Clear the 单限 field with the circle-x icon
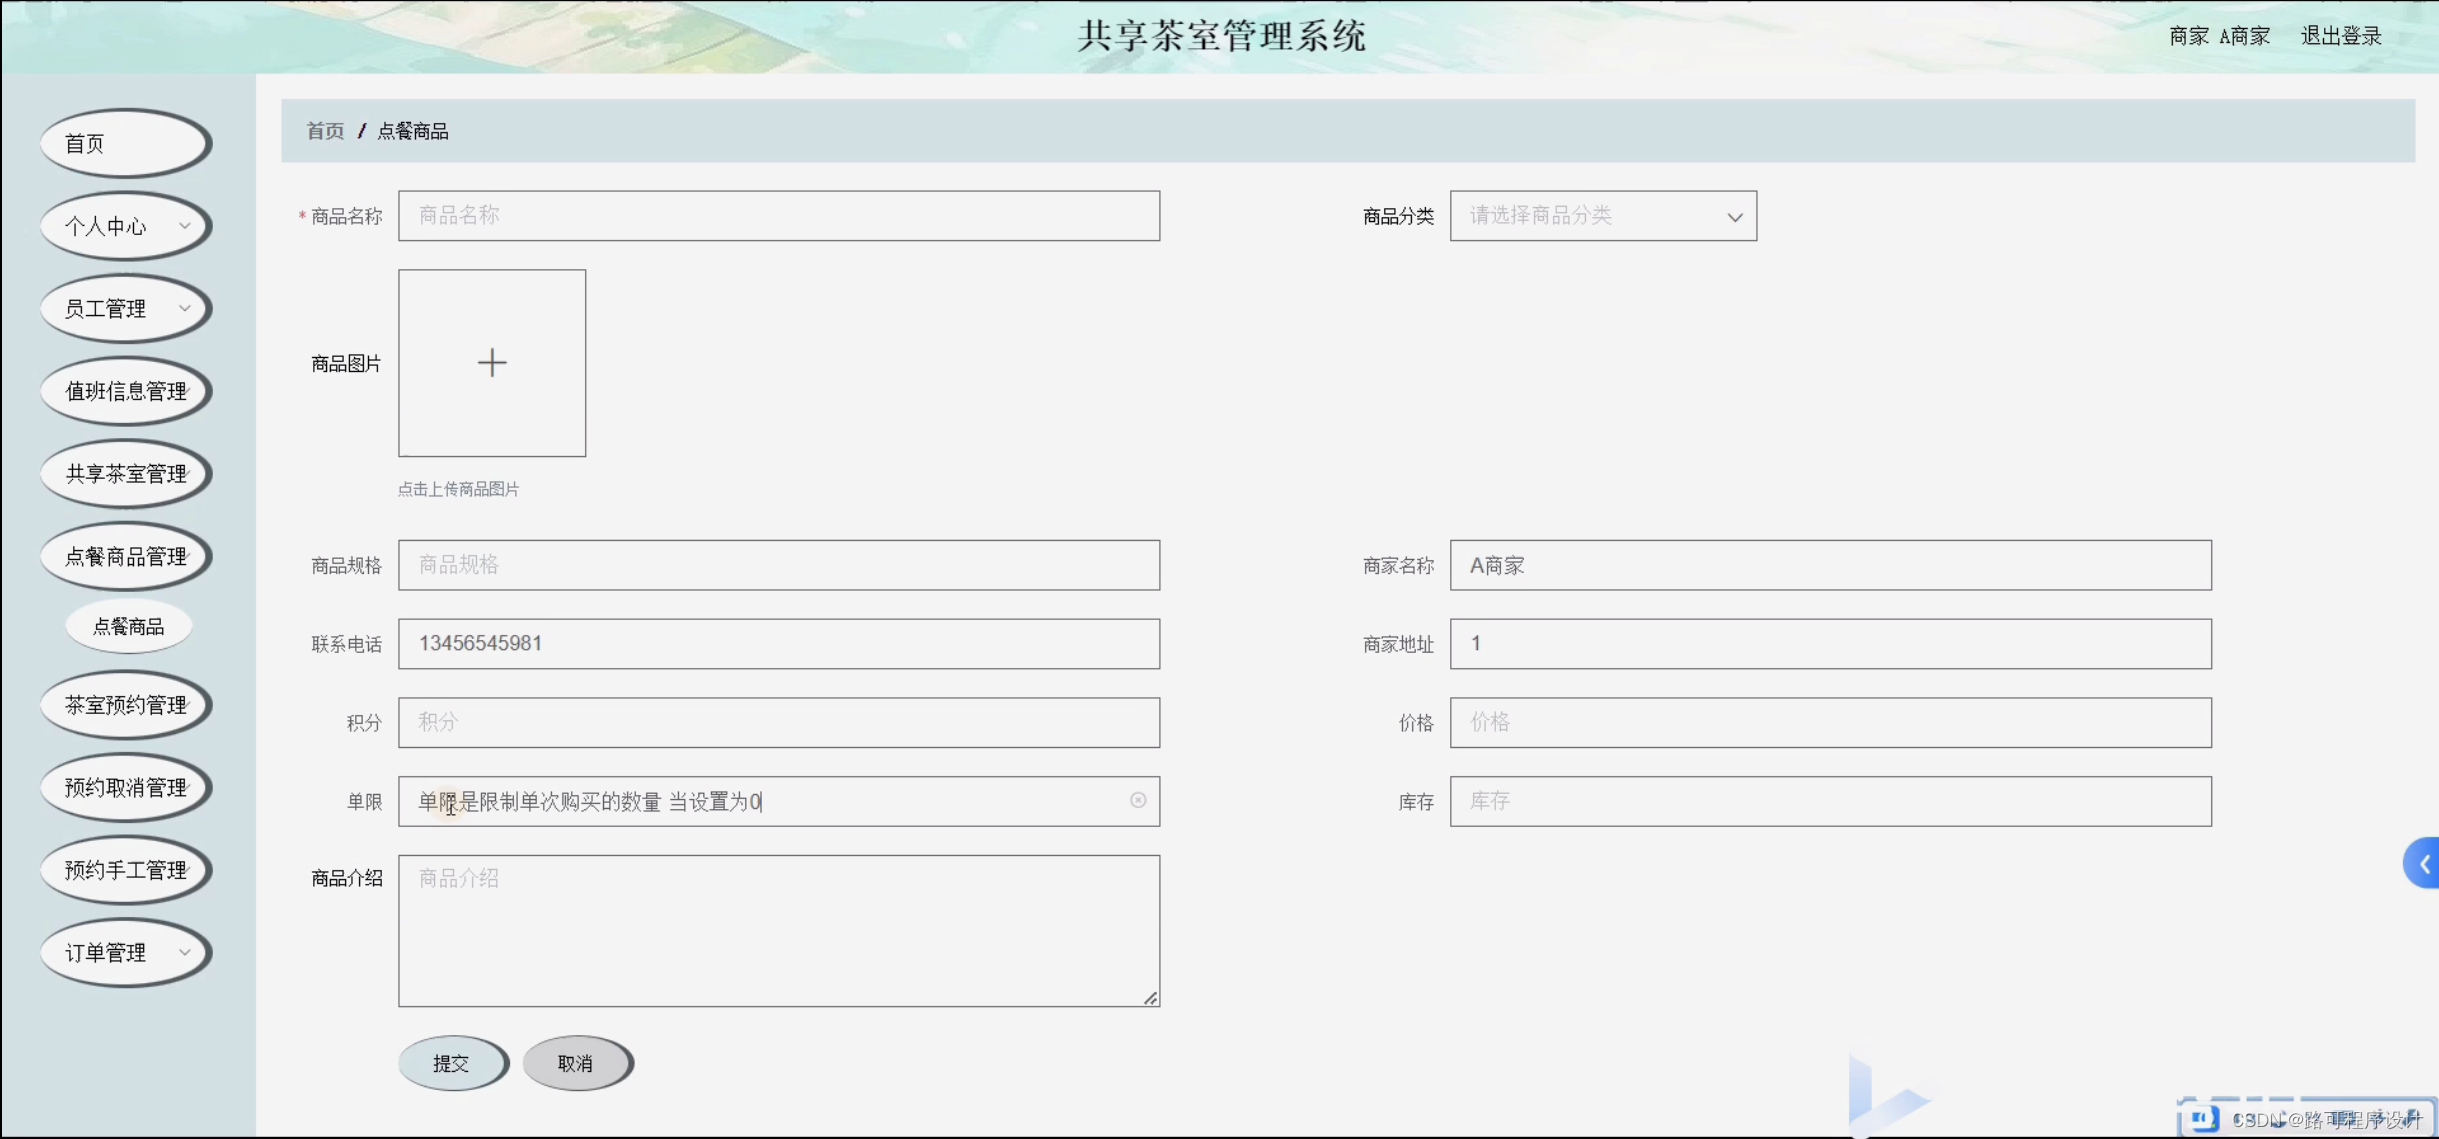This screenshot has width=2439, height=1139. pos(1138,800)
